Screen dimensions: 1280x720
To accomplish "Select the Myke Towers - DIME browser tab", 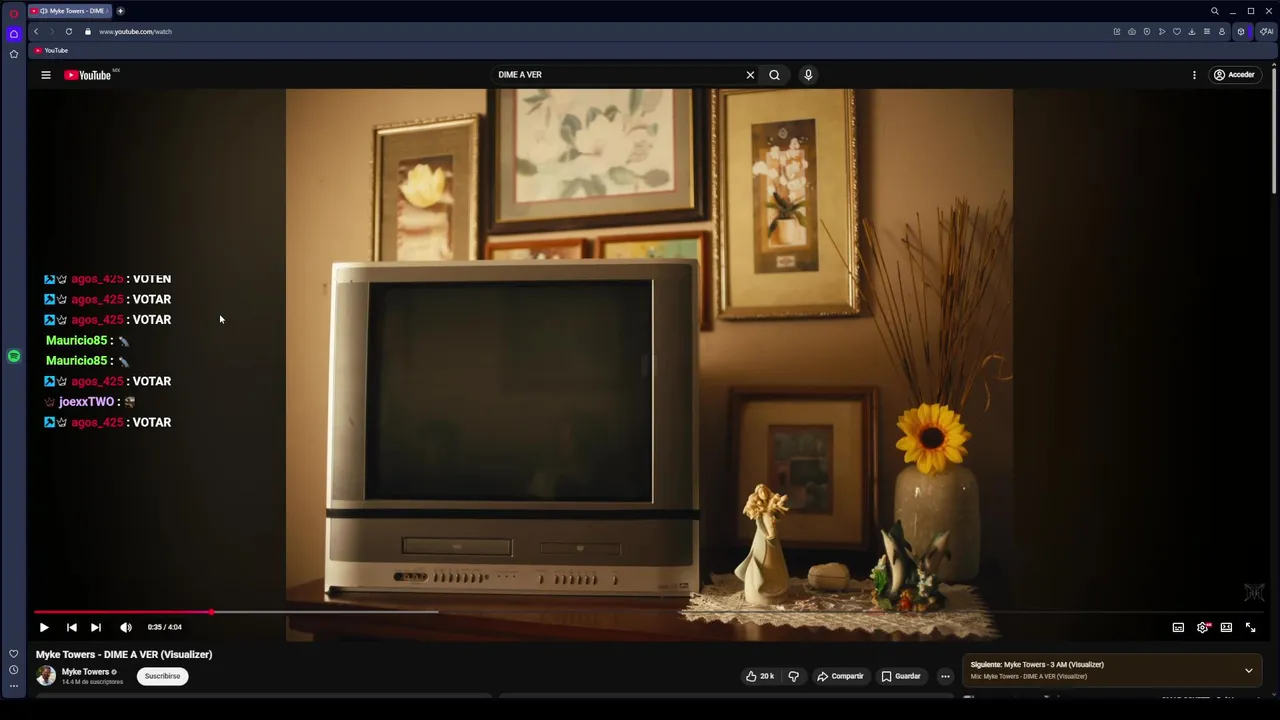I will (70, 11).
